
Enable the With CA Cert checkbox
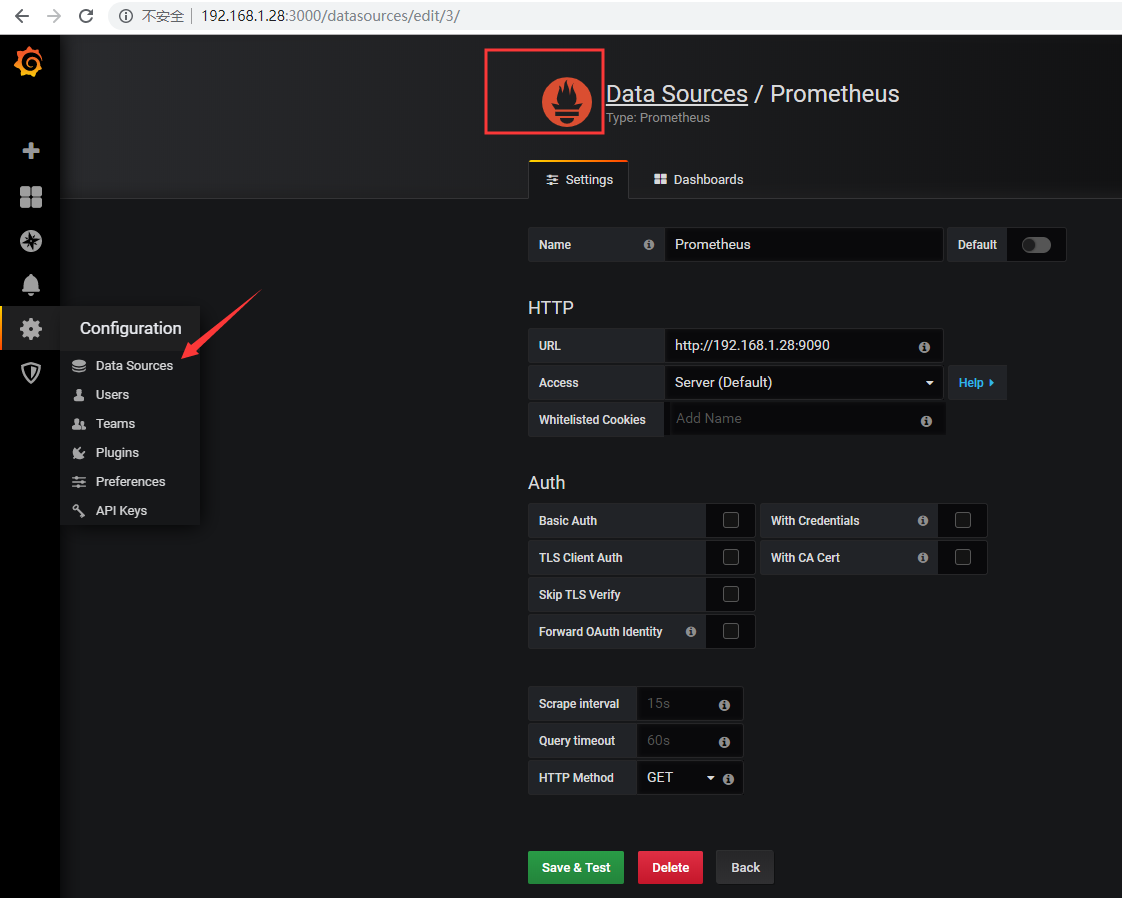962,557
